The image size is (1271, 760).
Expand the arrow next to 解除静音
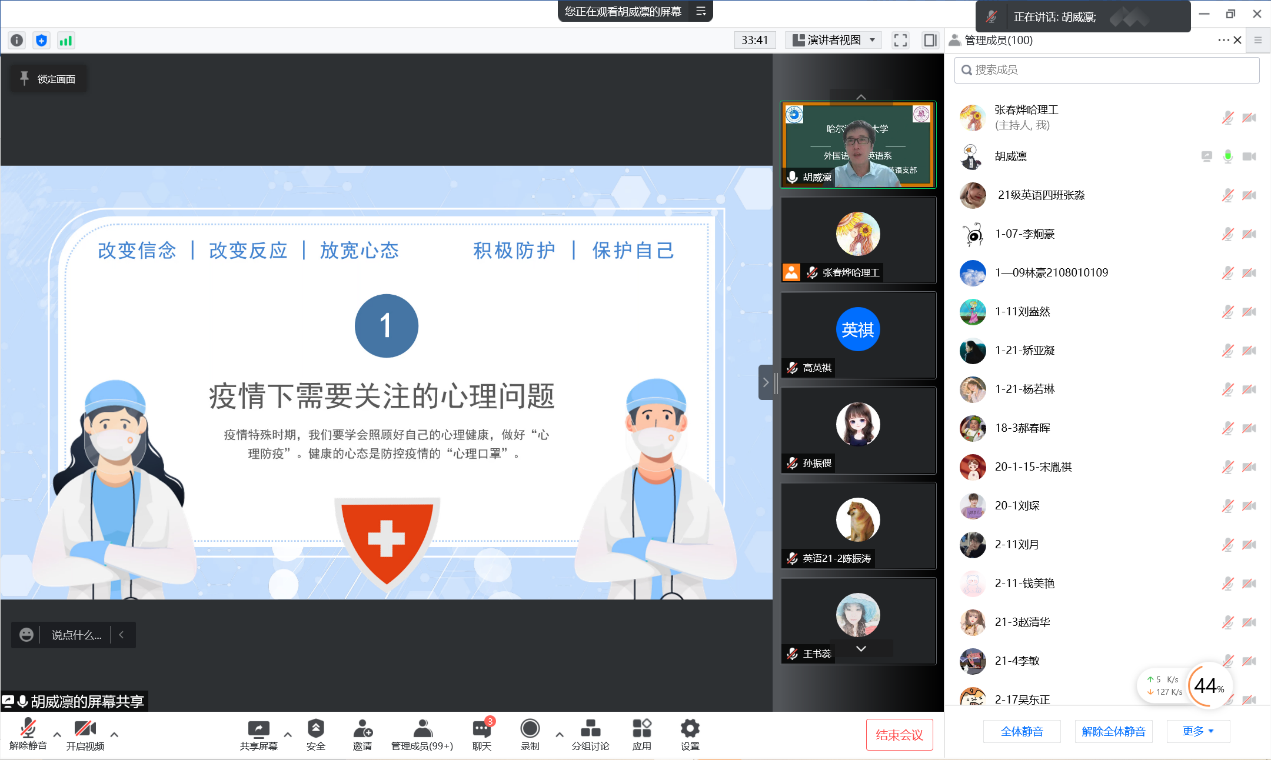pos(57,735)
